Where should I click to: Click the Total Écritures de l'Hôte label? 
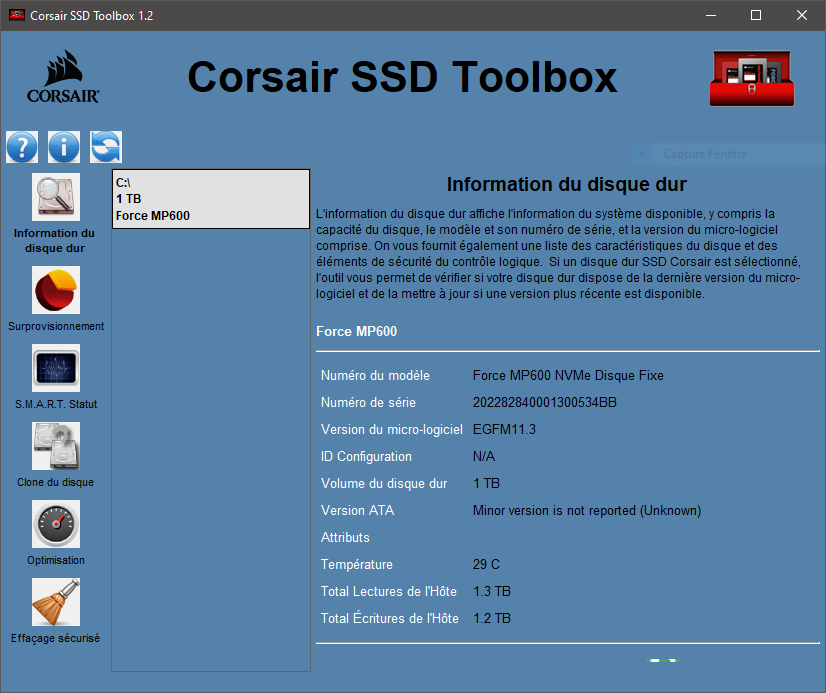[390, 618]
